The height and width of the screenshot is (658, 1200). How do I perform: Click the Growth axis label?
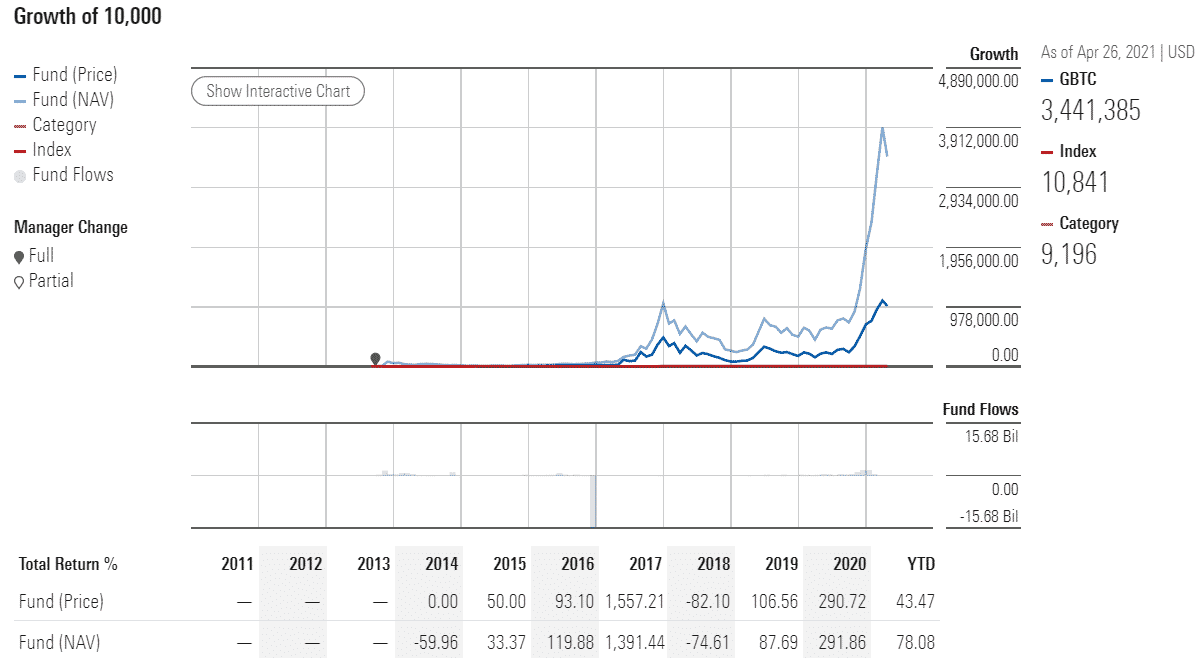tap(996, 54)
